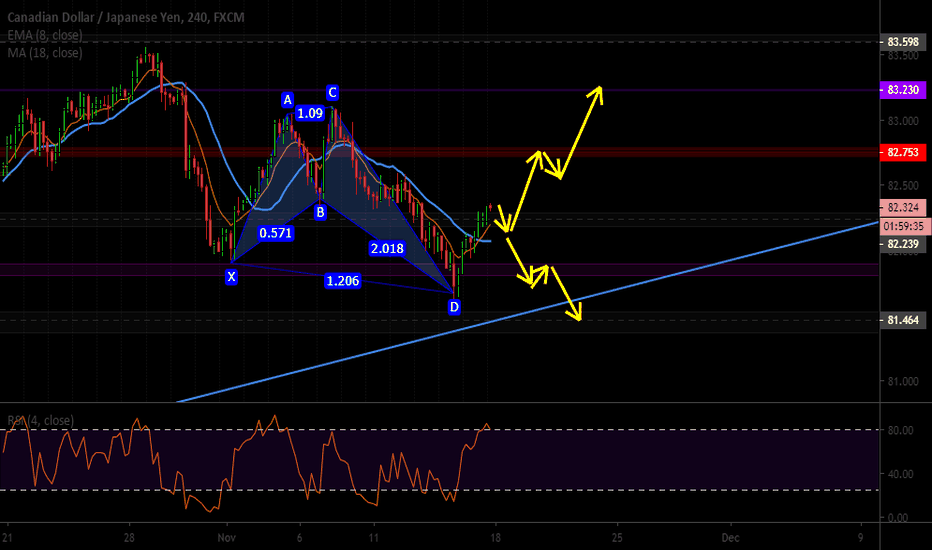Select pattern point C marker
932x550 pixels.
(x=332, y=93)
